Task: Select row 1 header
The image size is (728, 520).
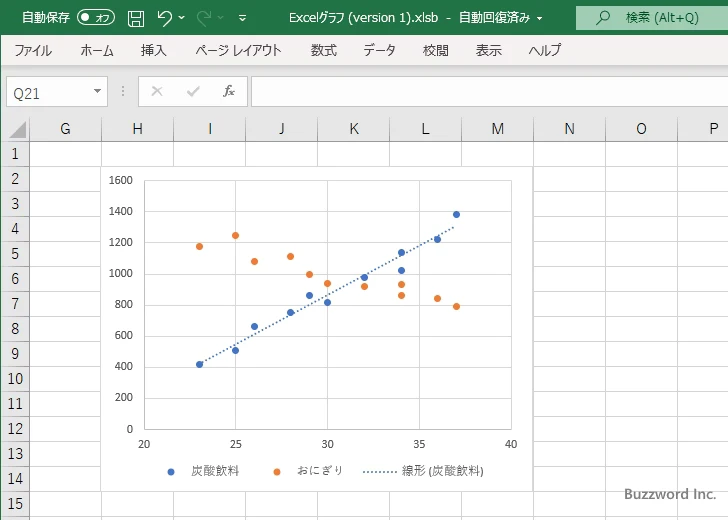Action: click(15, 154)
